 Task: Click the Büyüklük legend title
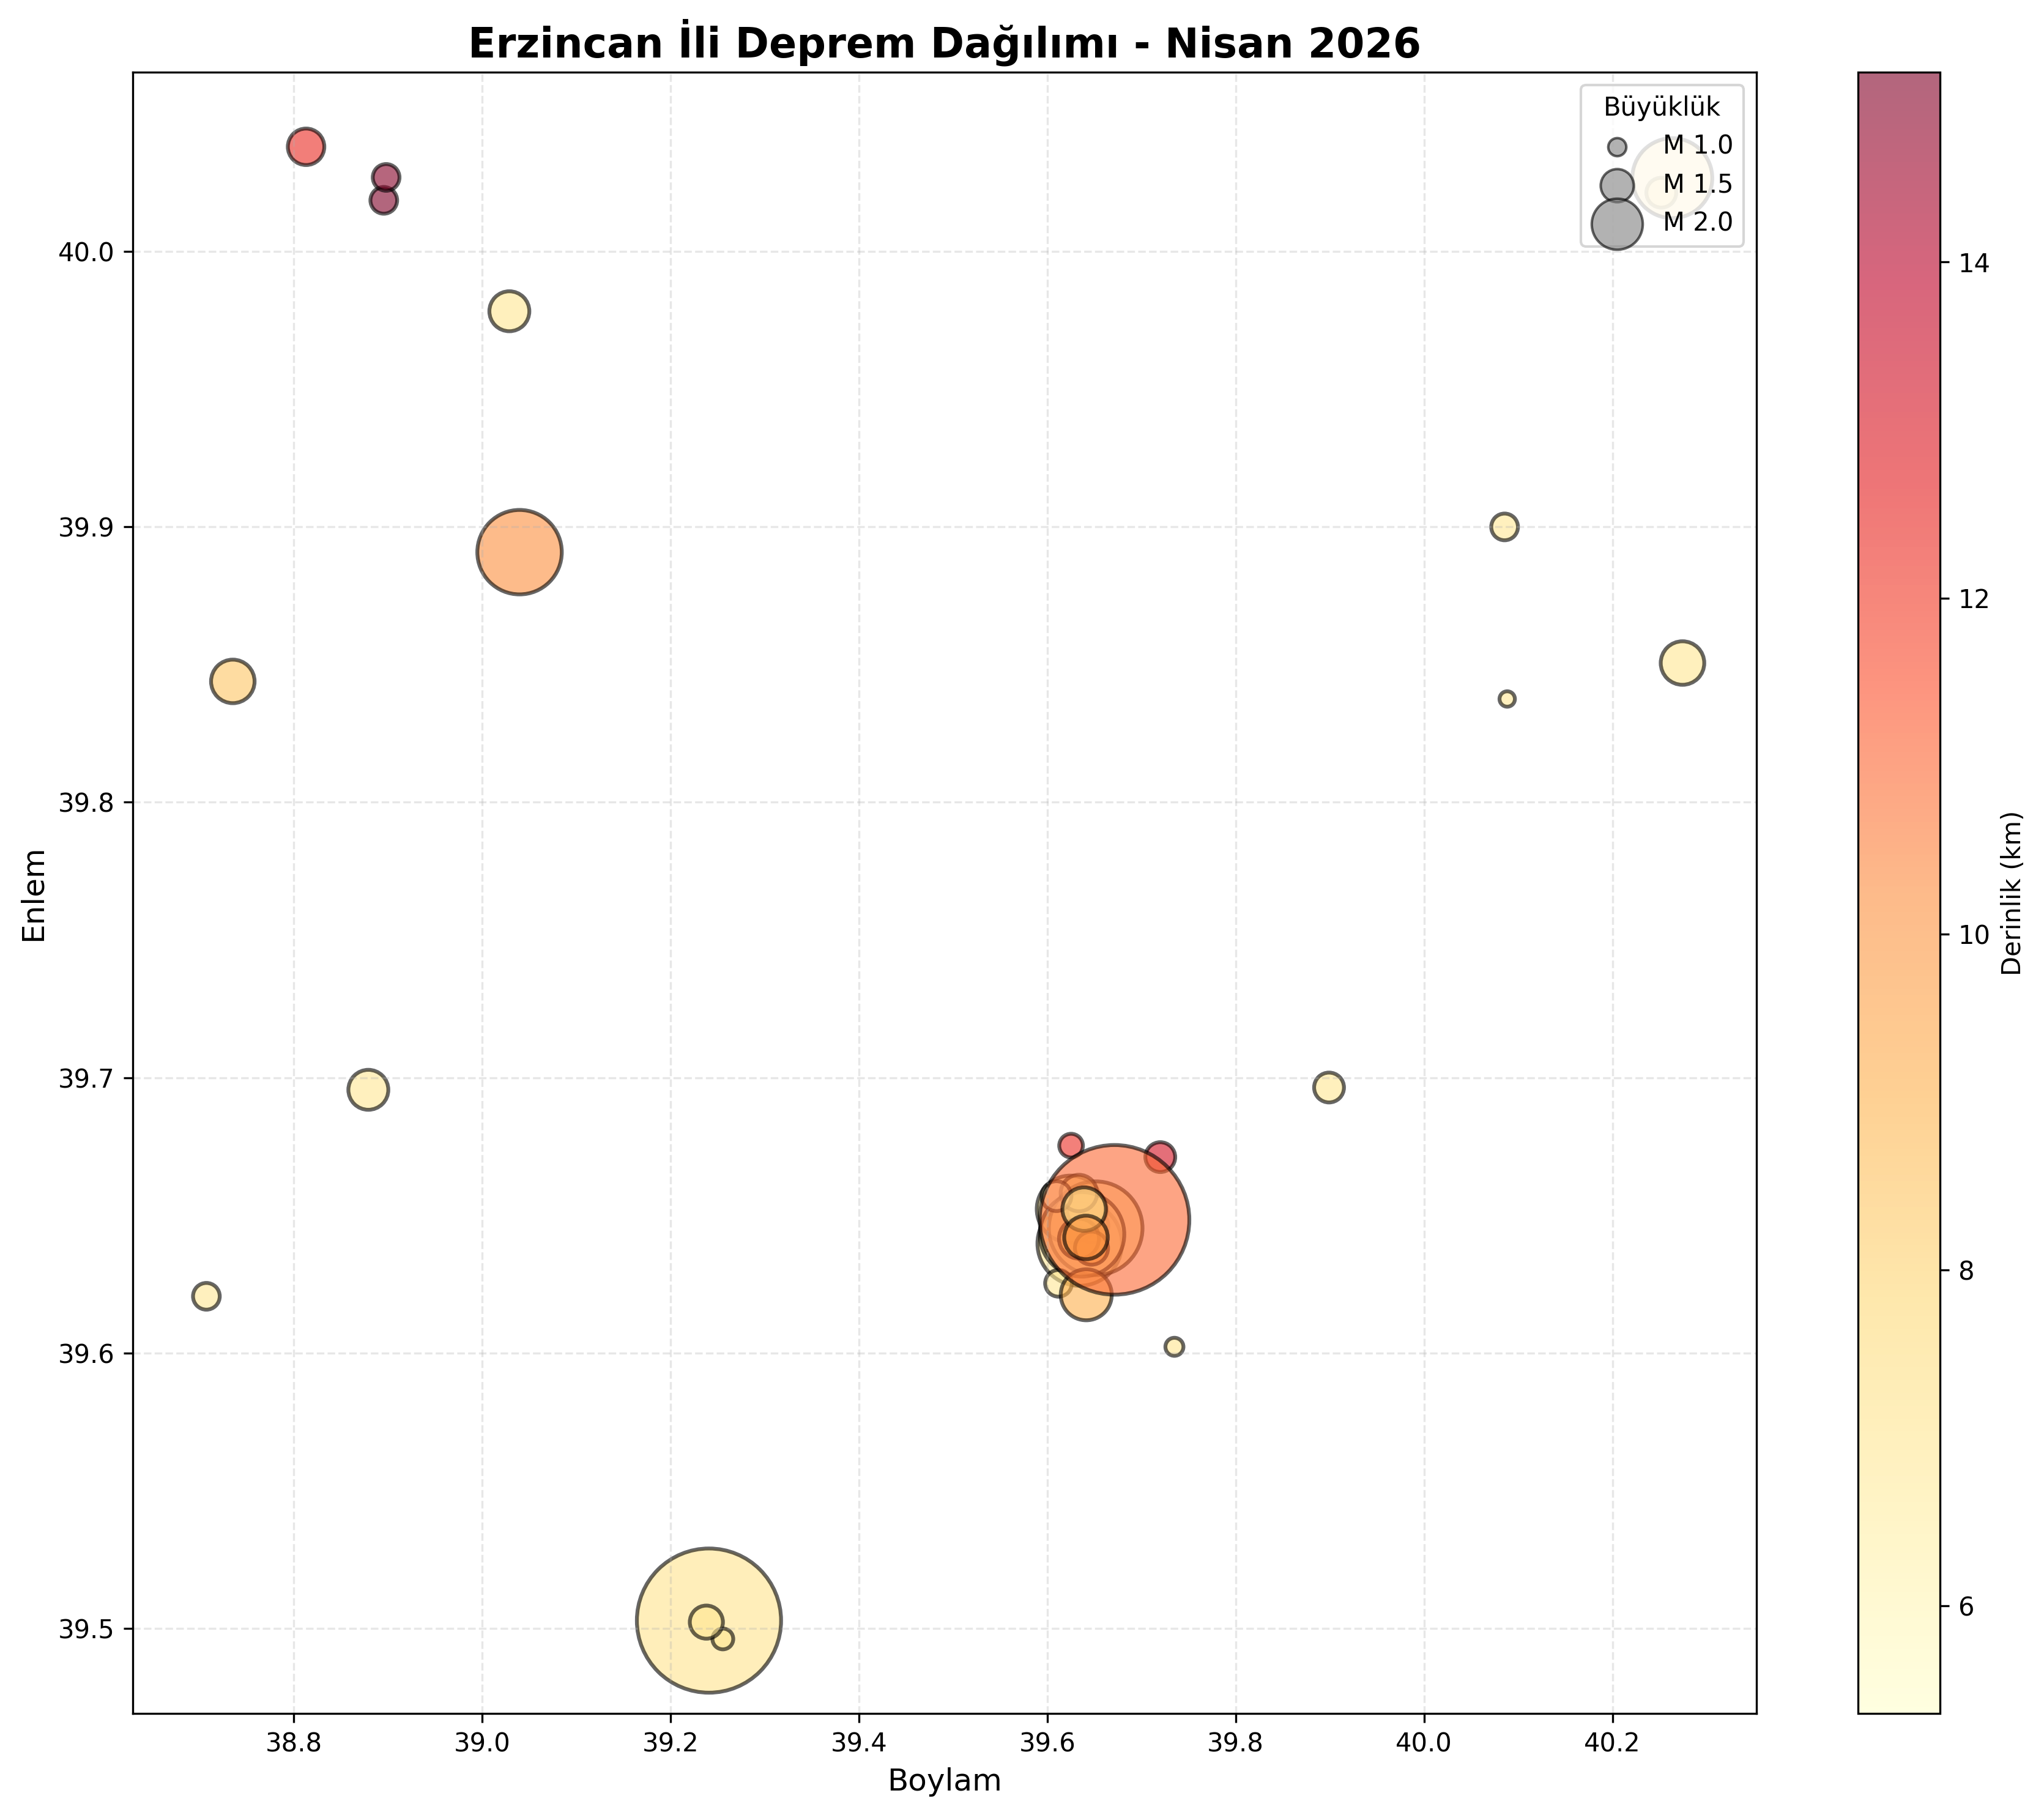1662,107
